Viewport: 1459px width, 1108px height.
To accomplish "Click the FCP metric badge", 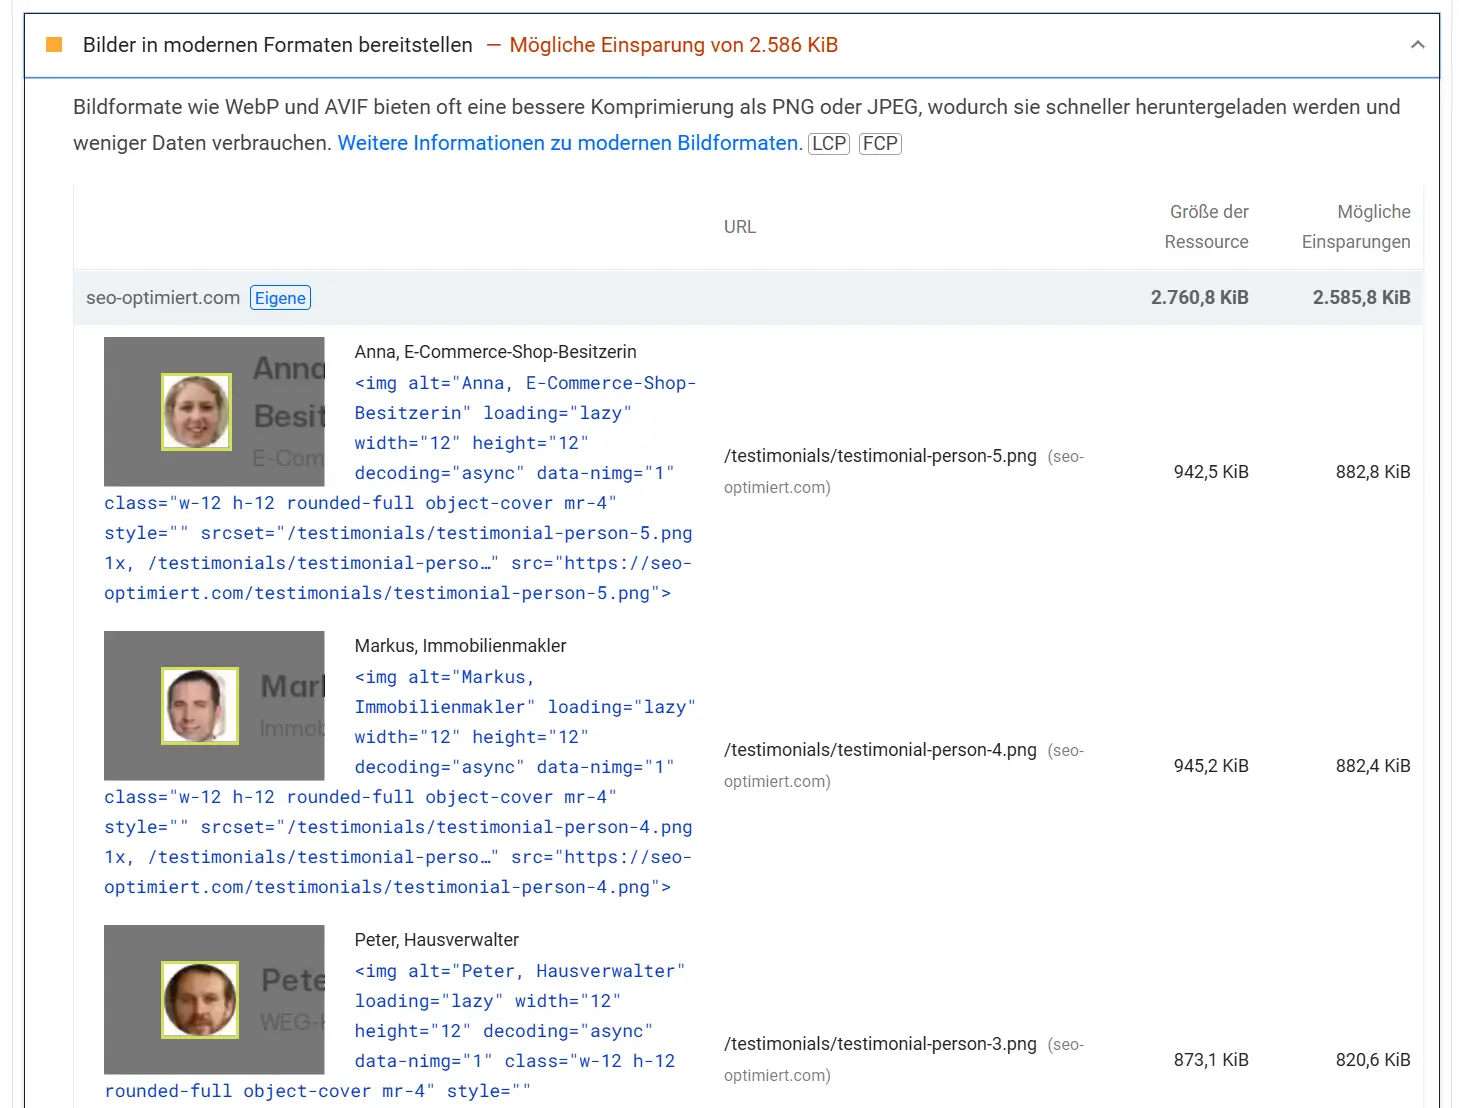I will 880,143.
